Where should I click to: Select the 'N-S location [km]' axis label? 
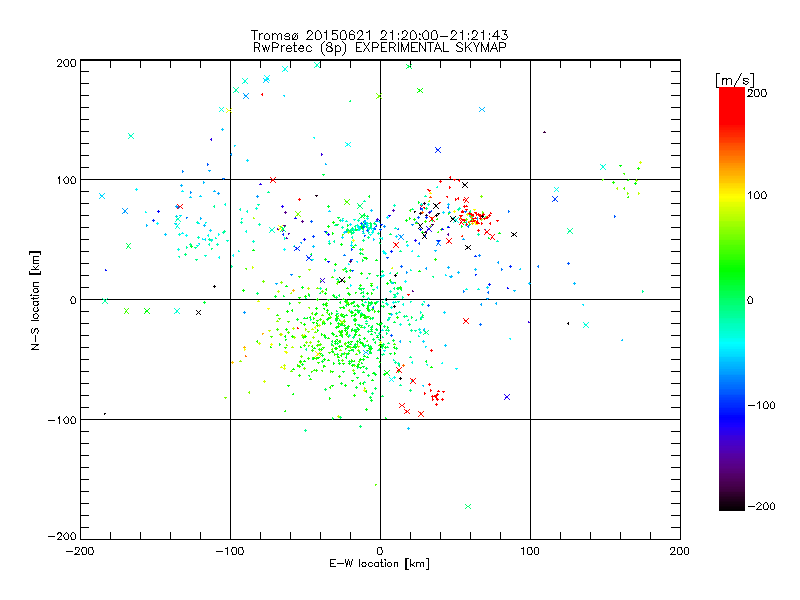tap(35, 301)
